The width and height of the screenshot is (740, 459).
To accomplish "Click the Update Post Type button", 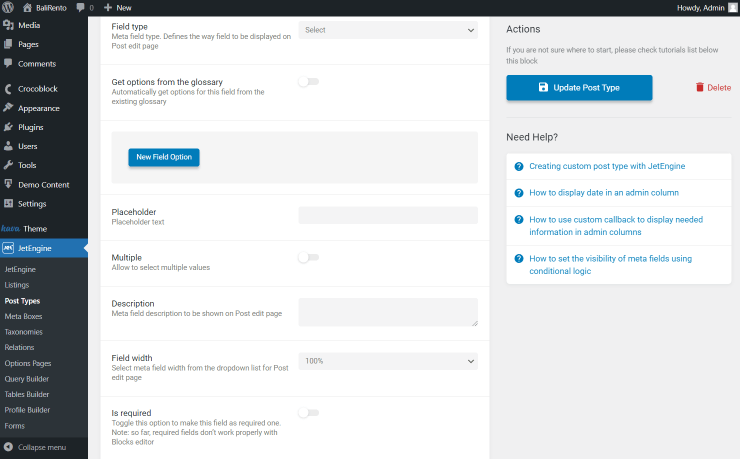I will pyautogui.click(x=579, y=87).
